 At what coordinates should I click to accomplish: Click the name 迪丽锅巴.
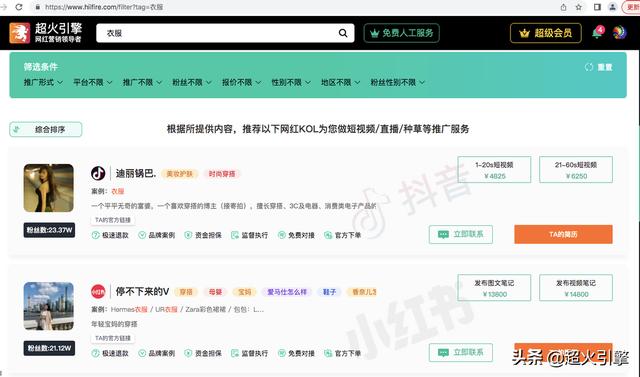click(136, 174)
